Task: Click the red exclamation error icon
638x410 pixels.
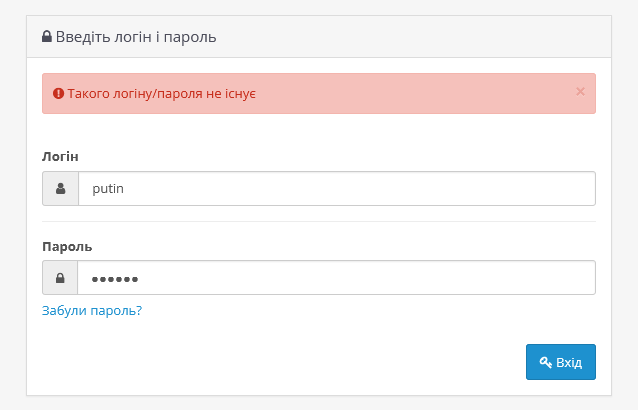Action: (x=58, y=93)
